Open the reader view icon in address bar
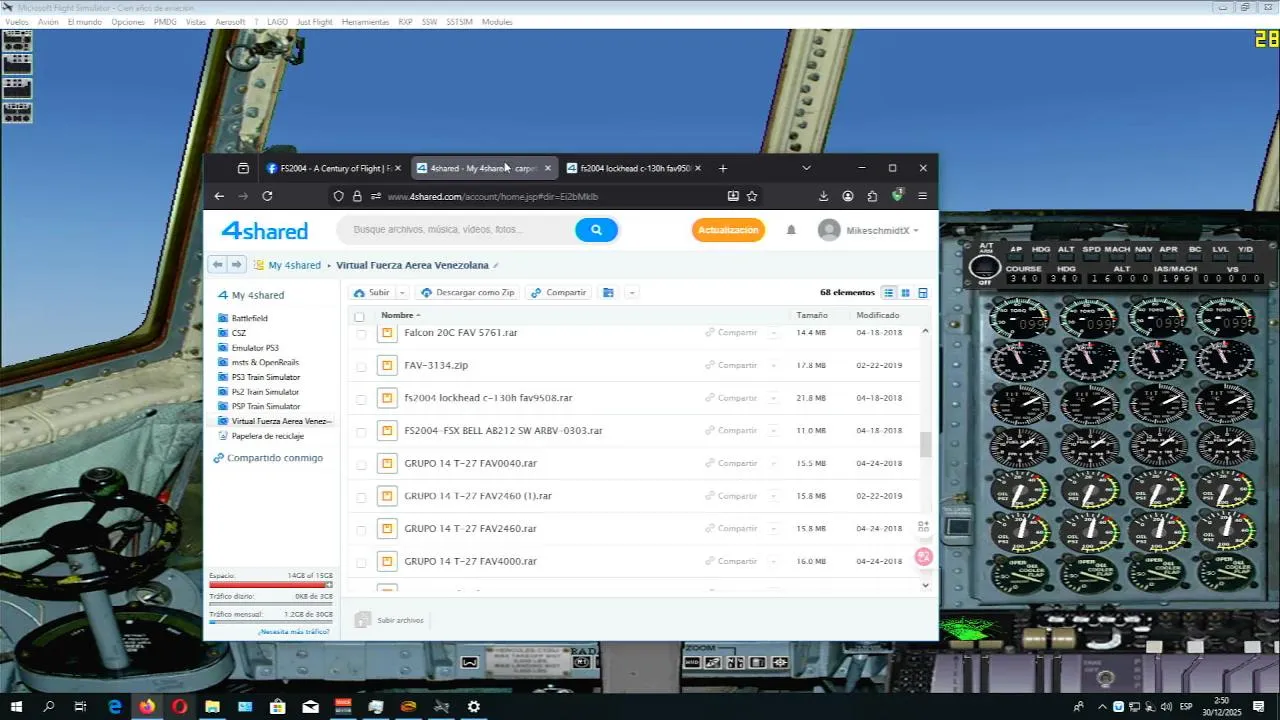The image size is (1280, 720). 733,196
